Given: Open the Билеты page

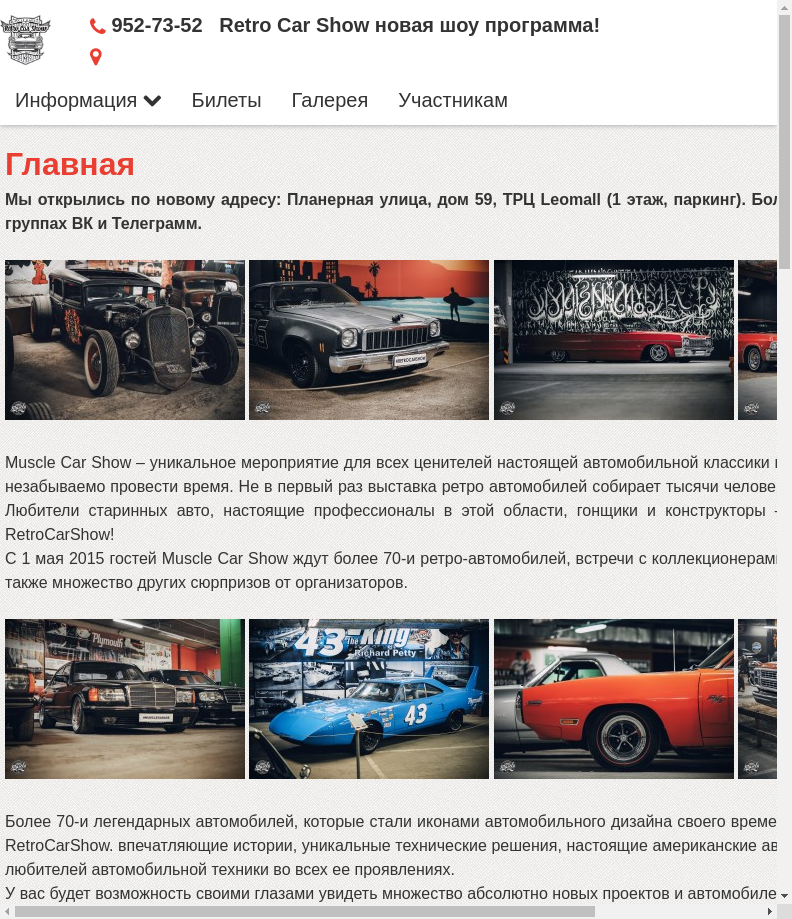Looking at the screenshot, I should coord(226,100).
